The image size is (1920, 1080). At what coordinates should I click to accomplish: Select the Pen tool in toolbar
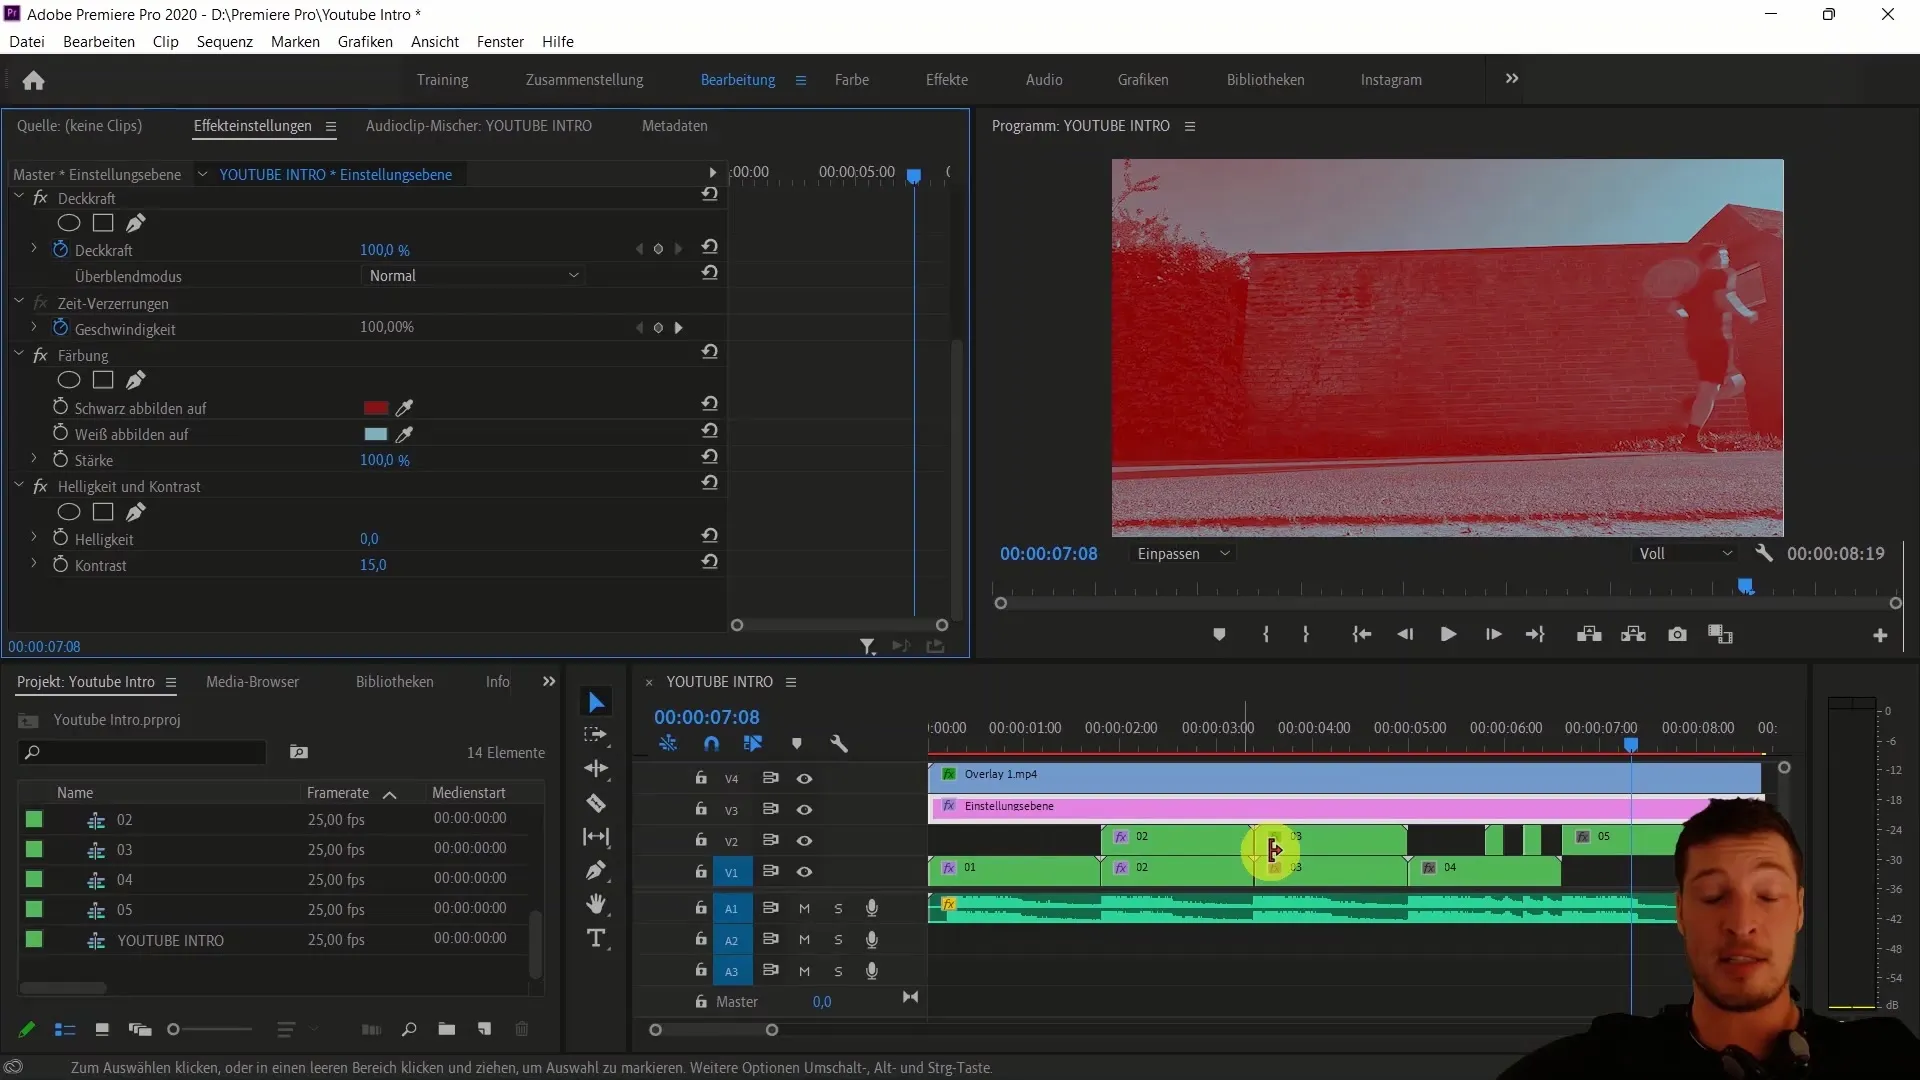point(596,870)
